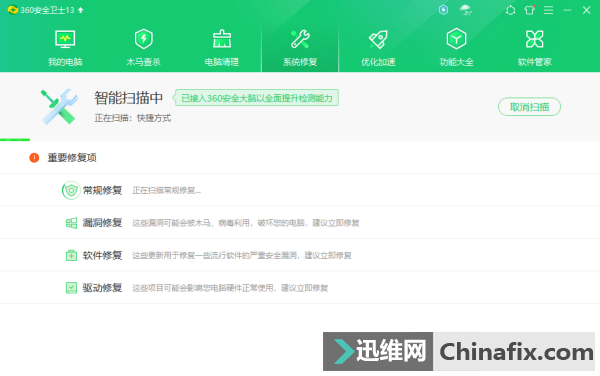
Task: Click the 软件修复 box icon
Action: 71,255
